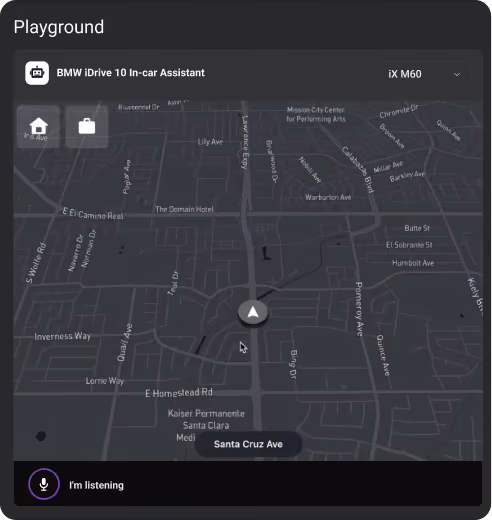The height and width of the screenshot is (520, 492).
Task: Click the BMW iDrive 10 In-car Assistant title
Action: pos(130,73)
